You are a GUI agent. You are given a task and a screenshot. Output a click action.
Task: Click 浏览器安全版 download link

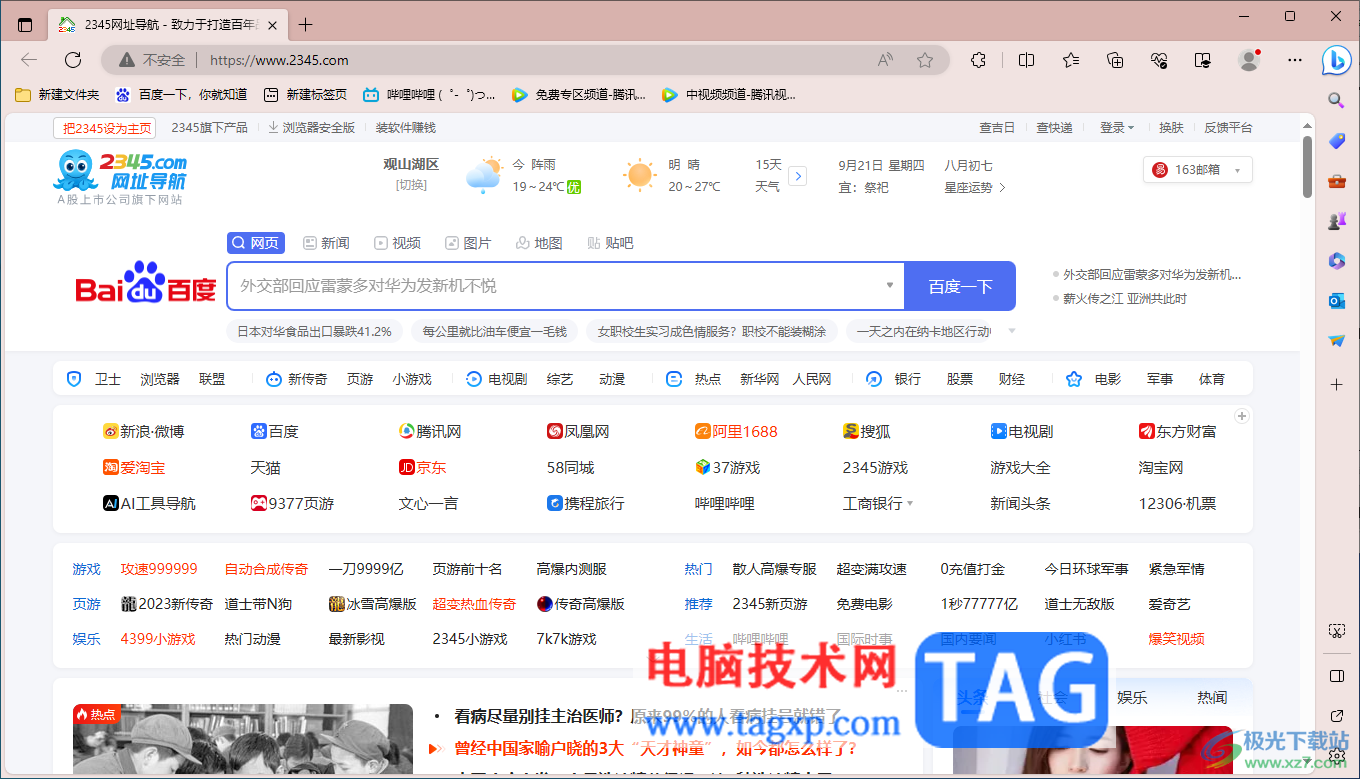(311, 128)
